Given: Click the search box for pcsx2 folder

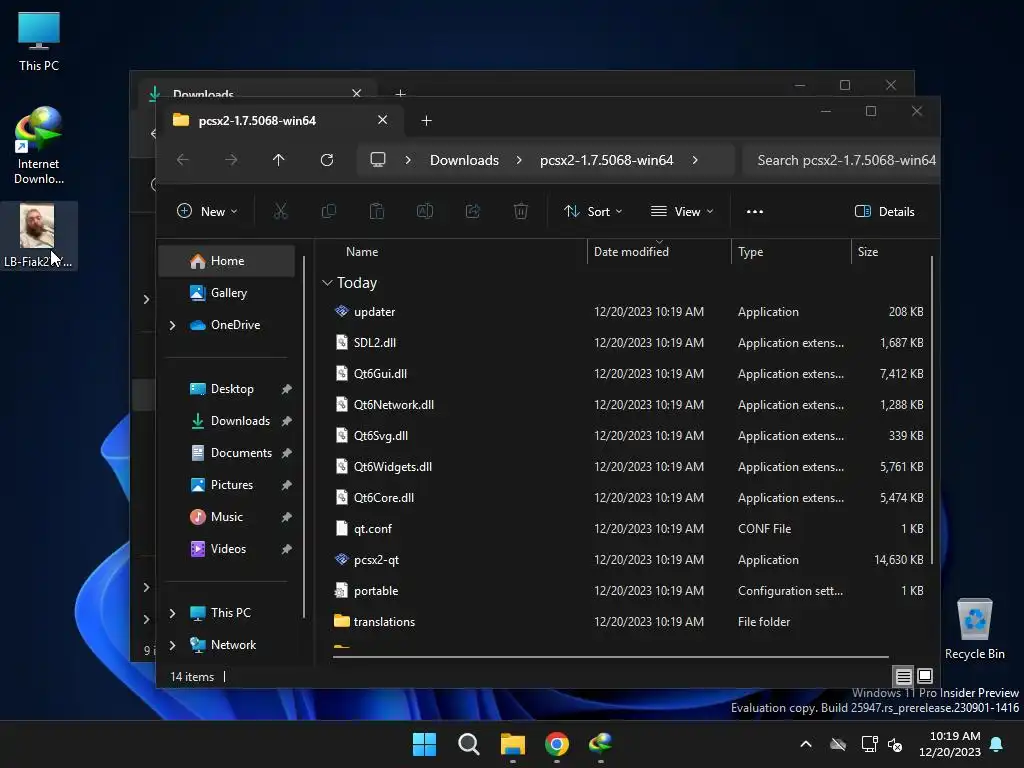Looking at the screenshot, I should pos(841,160).
